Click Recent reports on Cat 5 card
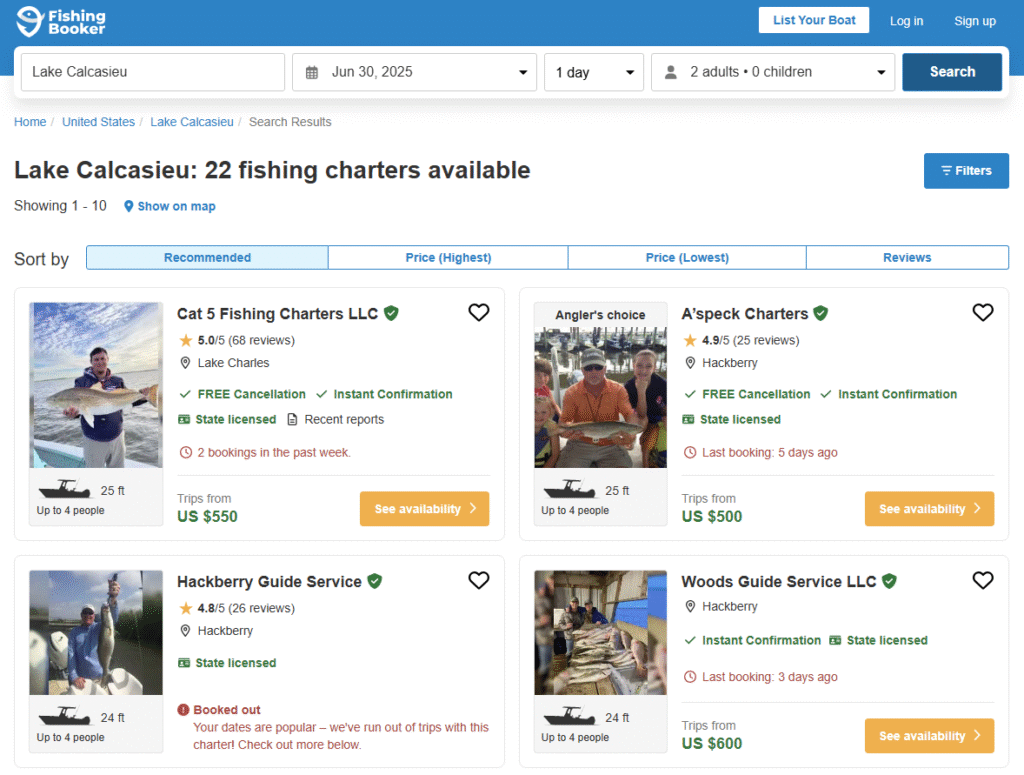Viewport: 1024px width, 775px height. point(344,419)
